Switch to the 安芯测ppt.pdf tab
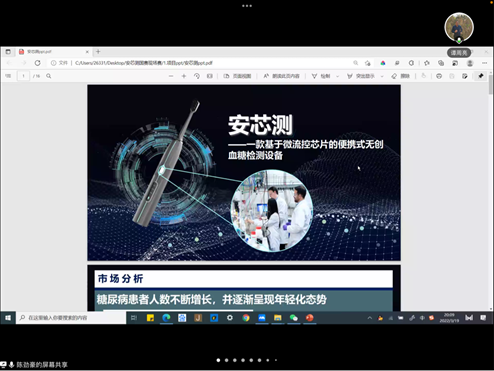The height and width of the screenshot is (371, 494). (x=54, y=52)
